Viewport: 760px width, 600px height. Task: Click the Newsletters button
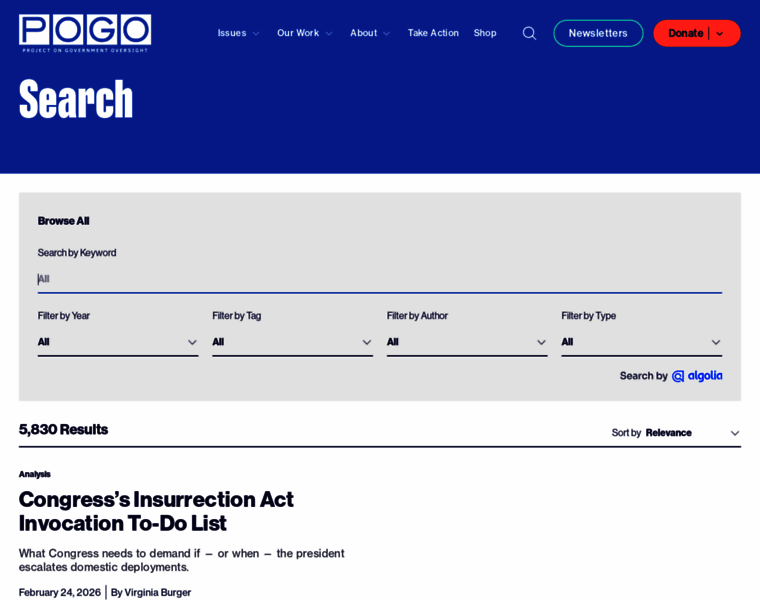[x=598, y=33]
